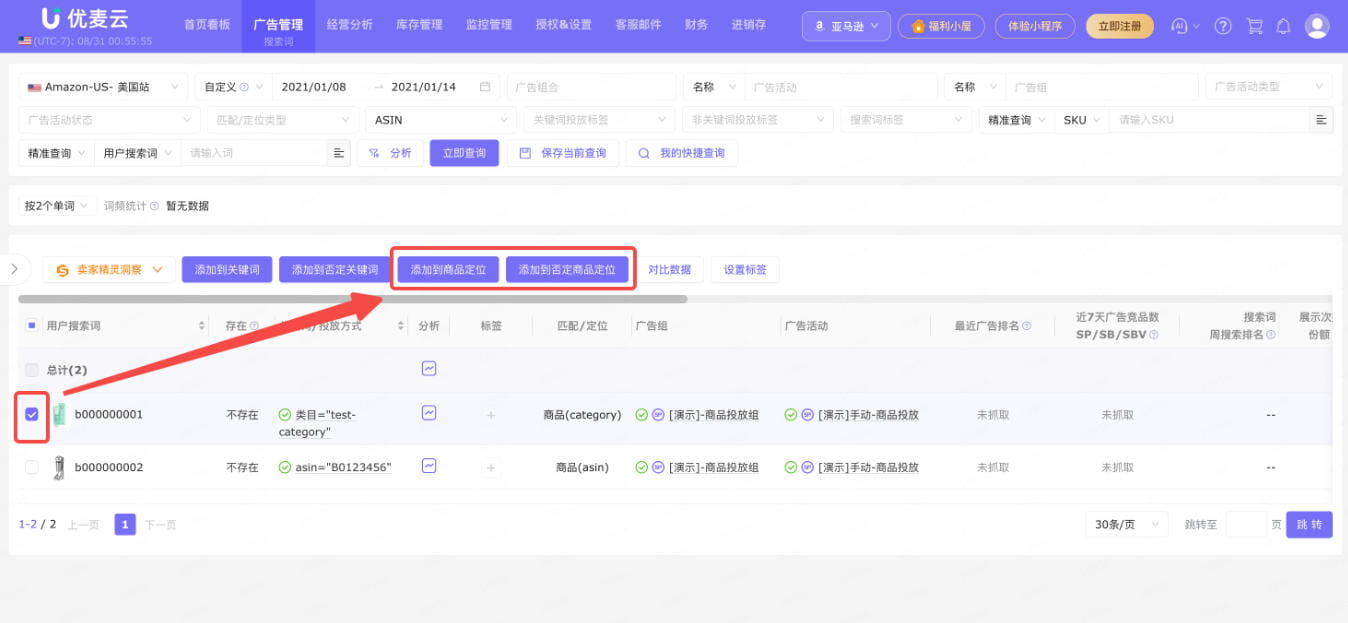Screen dimensions: 1348x623
Task: Click the 添加到商品定位 button
Action: point(448,270)
